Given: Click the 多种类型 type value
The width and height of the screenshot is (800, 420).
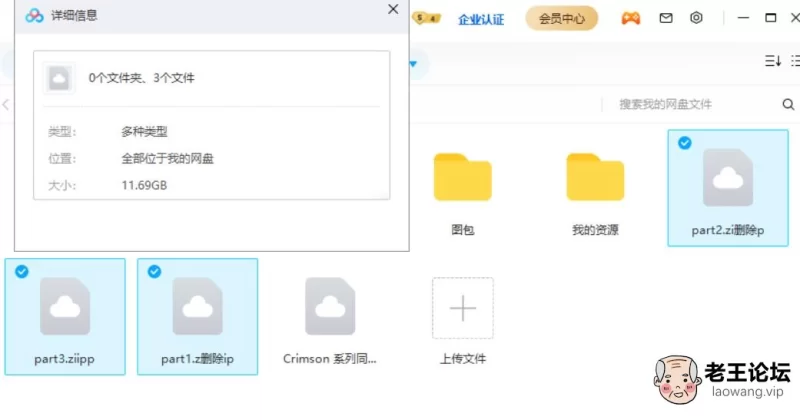Looking at the screenshot, I should tap(144, 132).
